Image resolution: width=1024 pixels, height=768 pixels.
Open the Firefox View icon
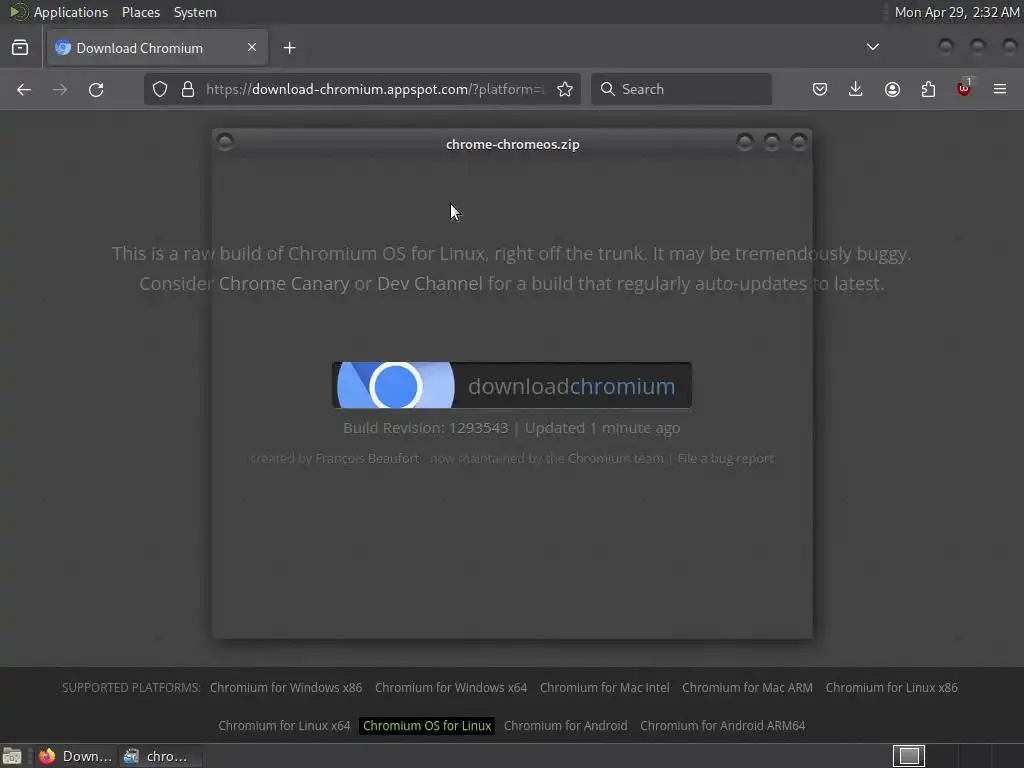(20, 48)
